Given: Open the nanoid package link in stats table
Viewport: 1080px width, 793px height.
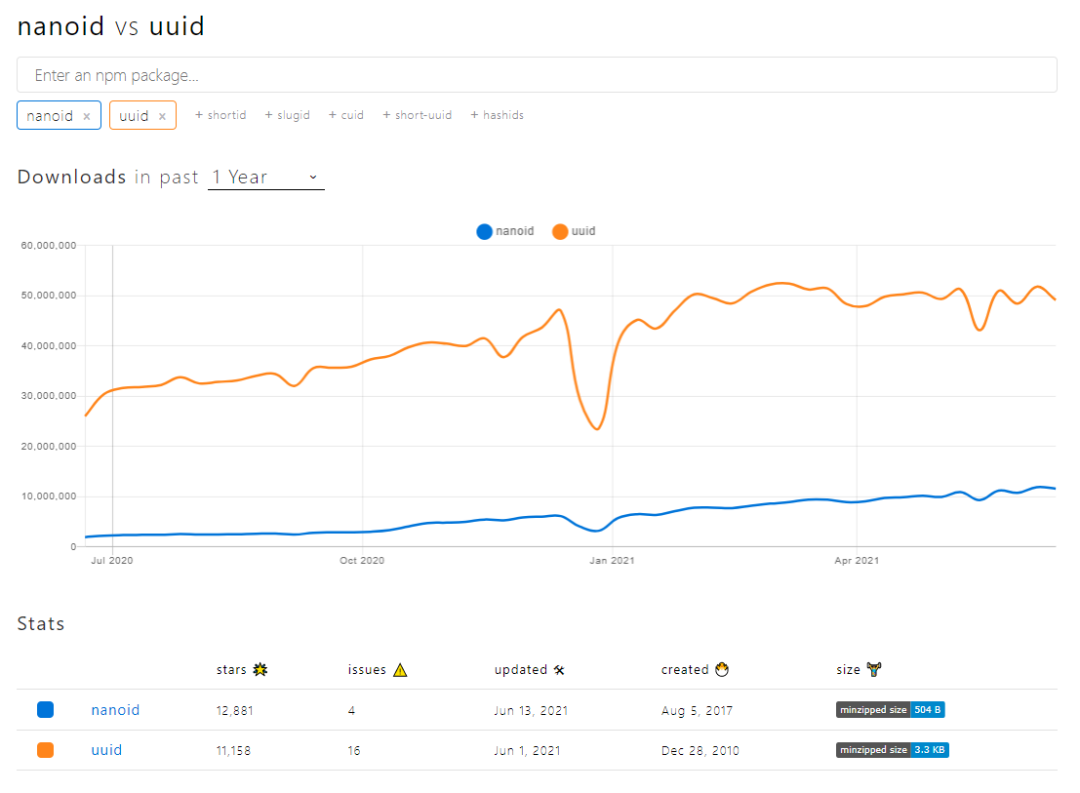Looking at the screenshot, I should (x=115, y=710).
